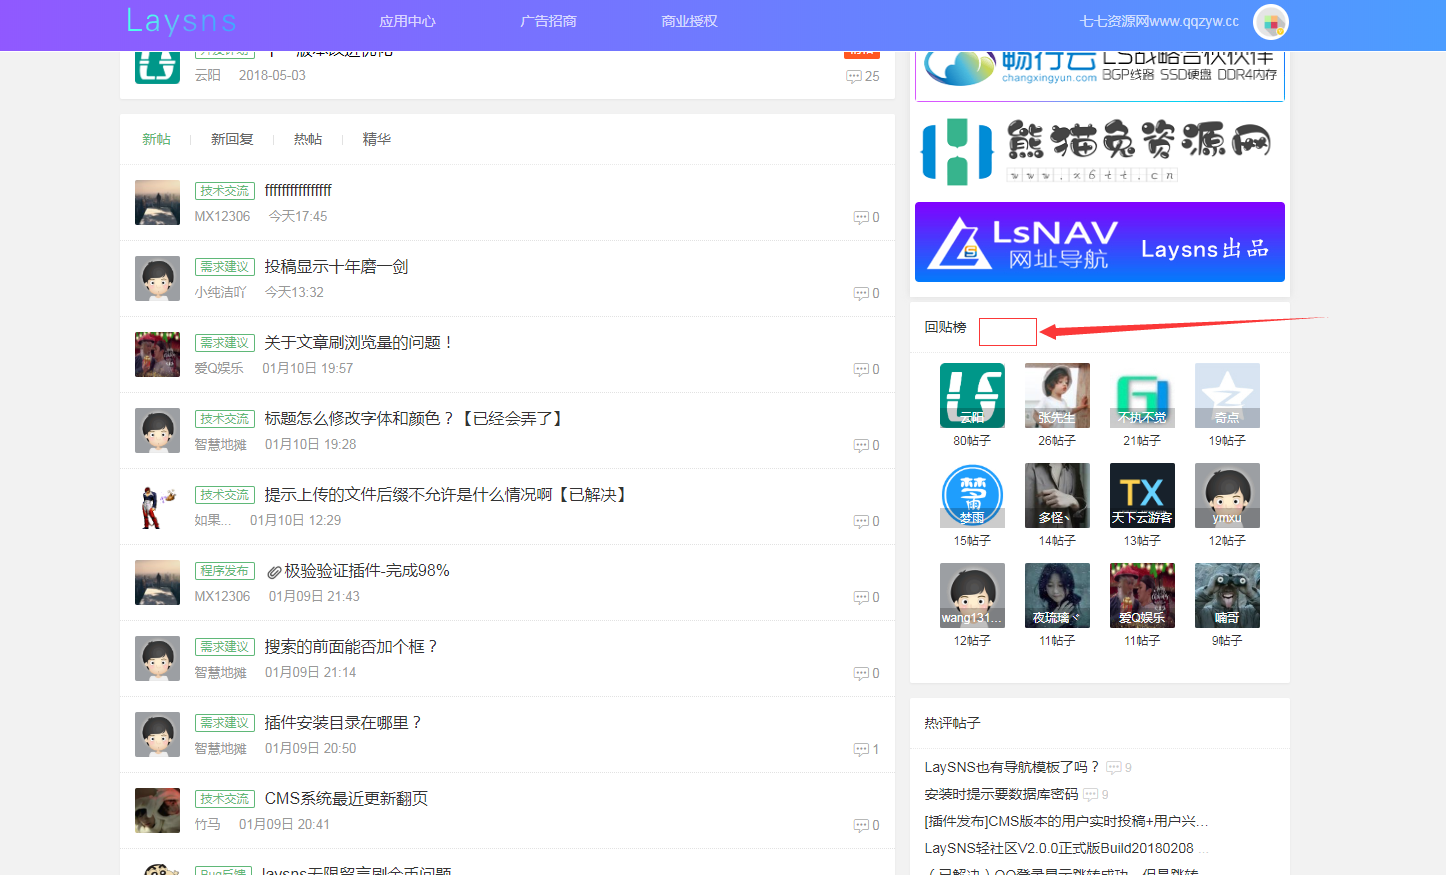The height and width of the screenshot is (875, 1446).
Task: Open 广告招商 in top navigation
Action: tap(548, 21)
